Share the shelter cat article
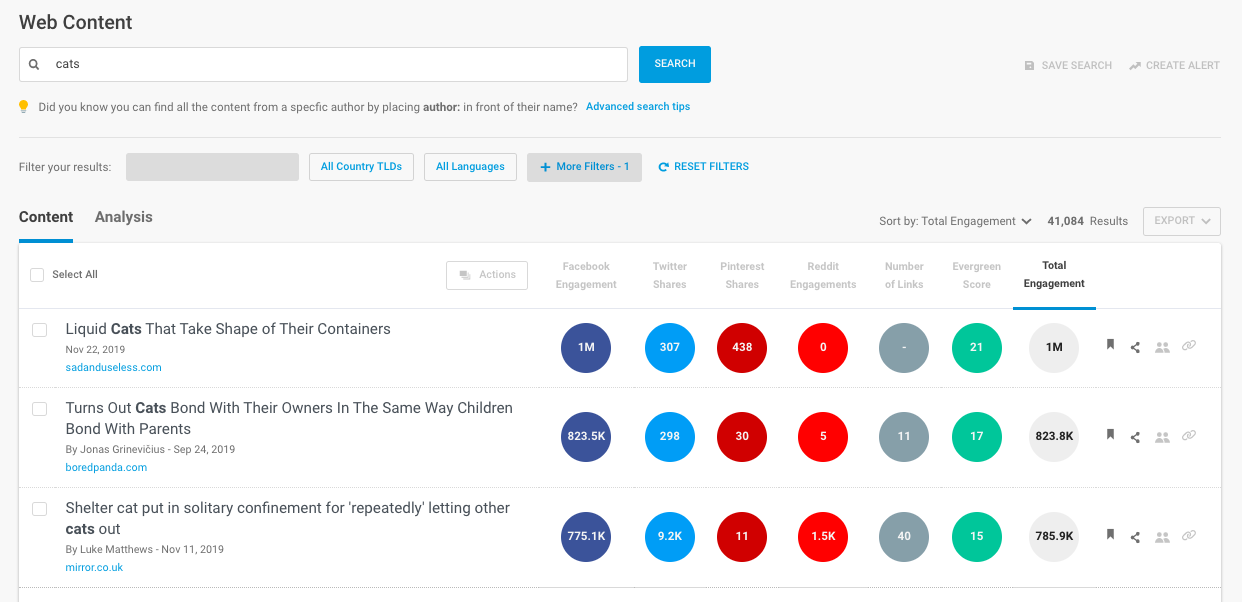Image resolution: width=1242 pixels, height=602 pixels. 1135,536
